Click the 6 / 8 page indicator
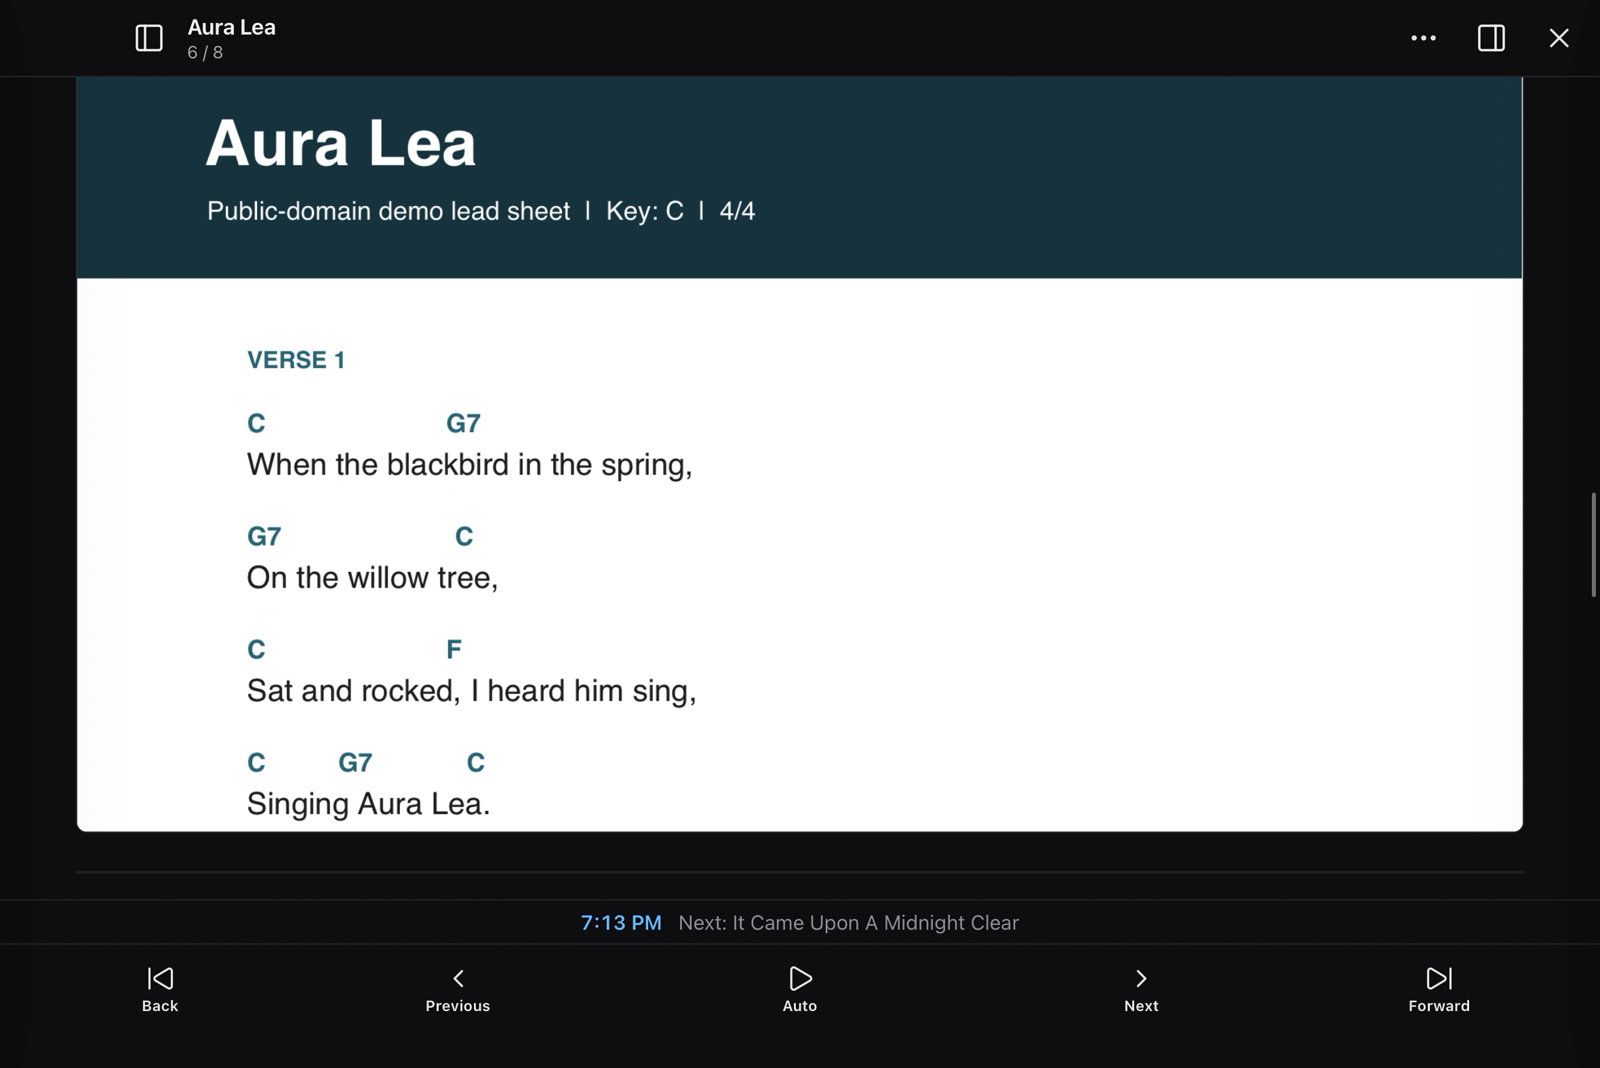This screenshot has width=1600, height=1068. [205, 53]
